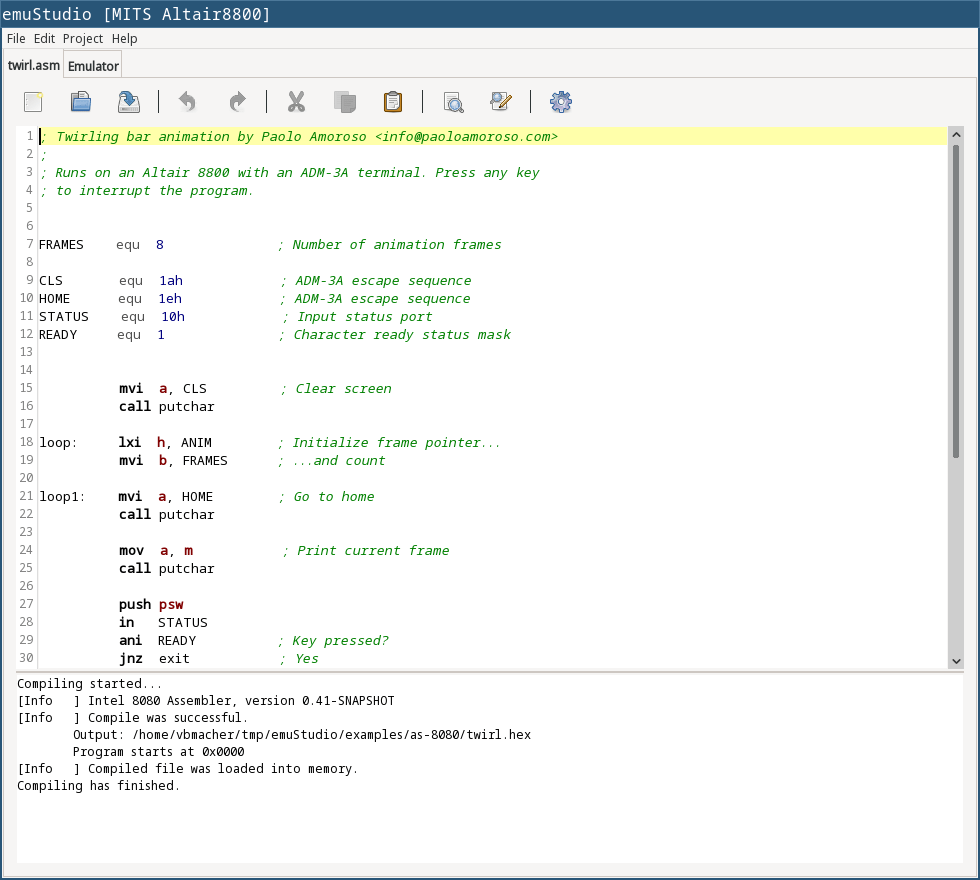Click 'Compile was successful.' in output
The height and width of the screenshot is (880, 980).
coord(168,718)
